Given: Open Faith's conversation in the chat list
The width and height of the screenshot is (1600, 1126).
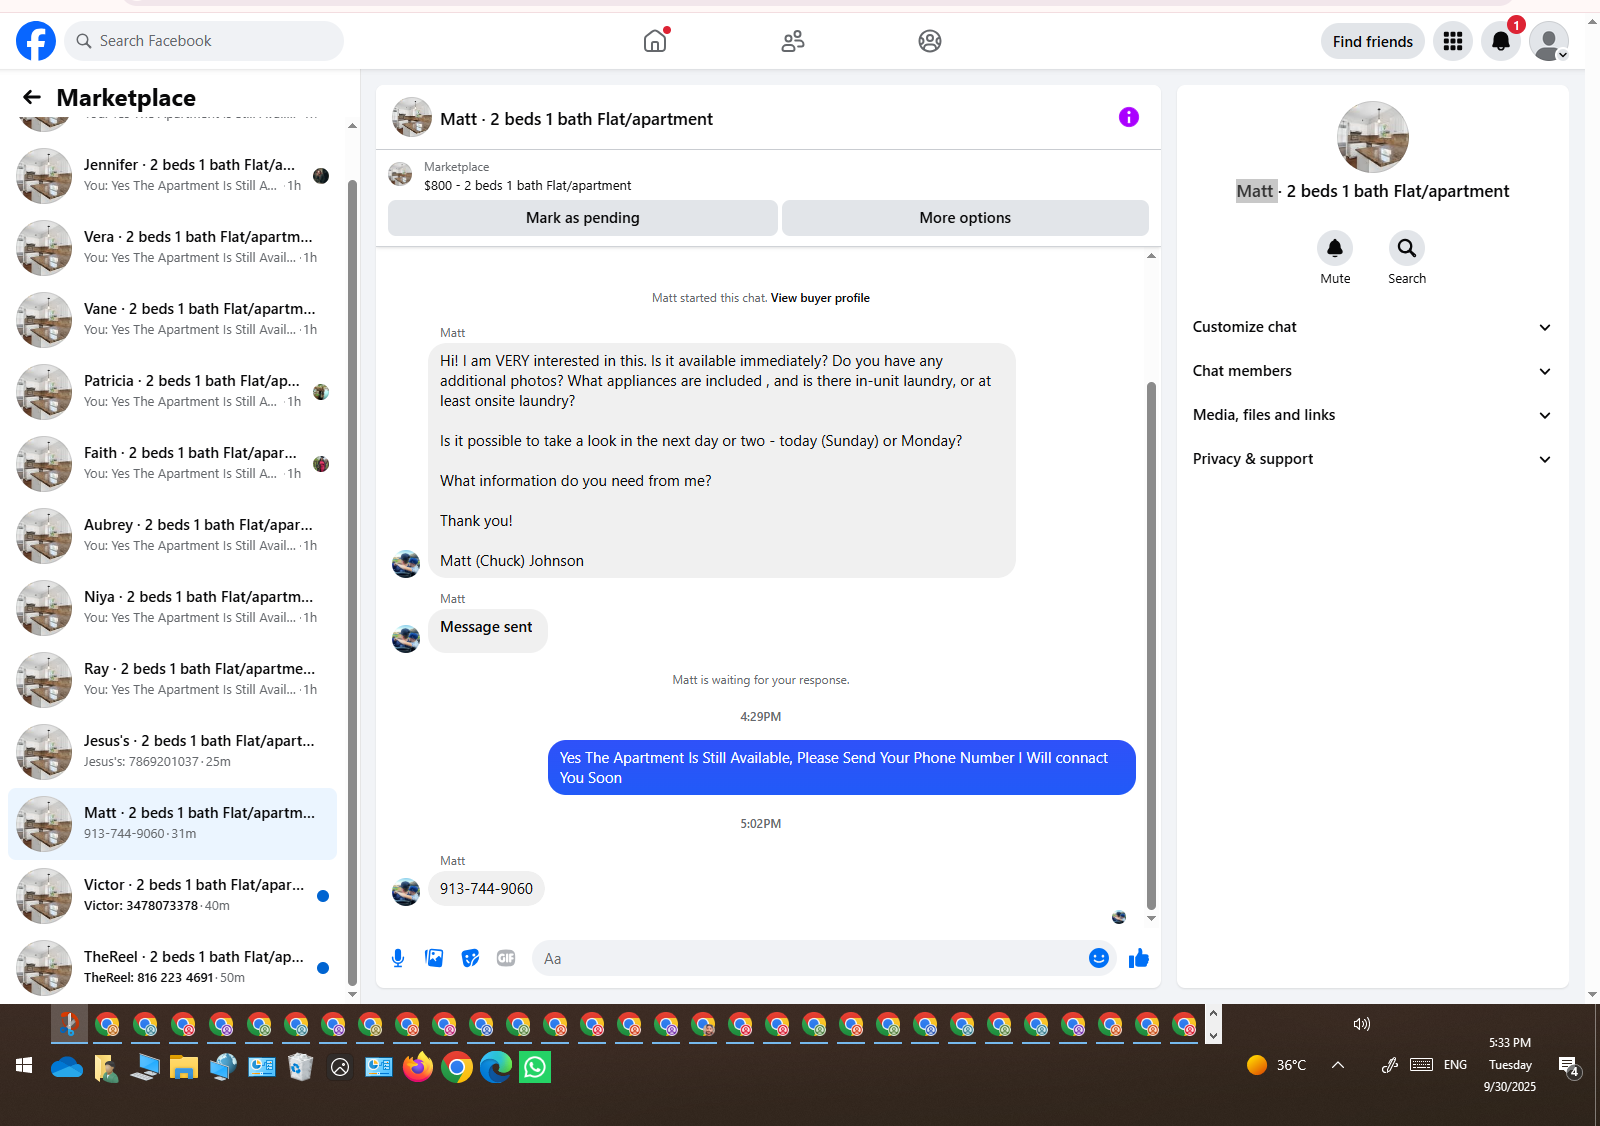Looking at the screenshot, I should (x=172, y=464).
